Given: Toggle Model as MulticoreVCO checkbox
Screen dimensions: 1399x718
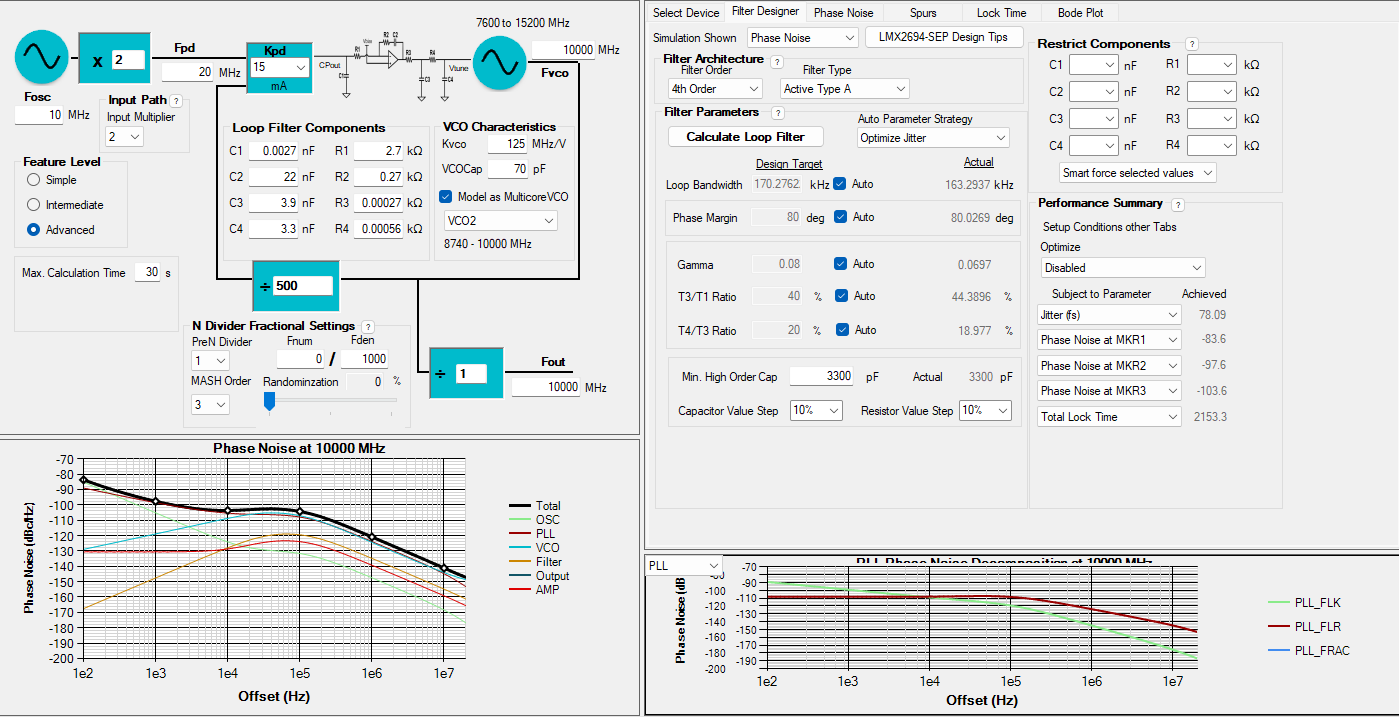Looking at the screenshot, I should point(446,196).
